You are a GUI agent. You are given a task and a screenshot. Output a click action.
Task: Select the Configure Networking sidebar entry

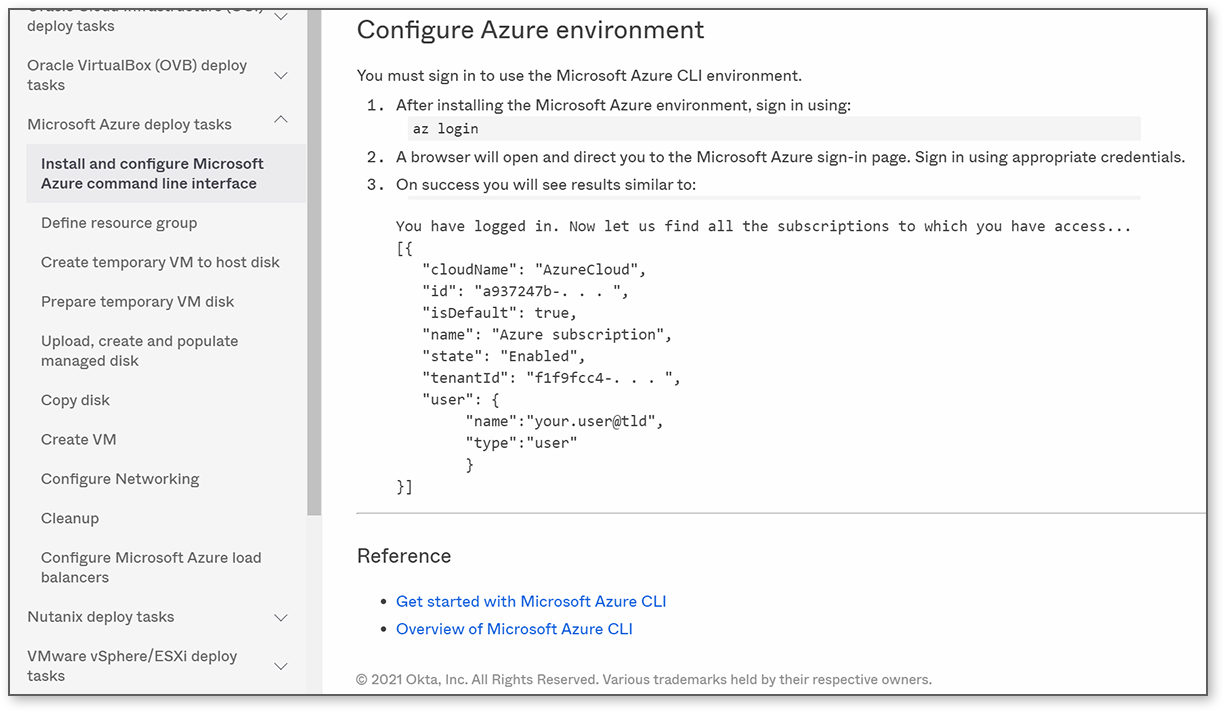[x=119, y=478]
